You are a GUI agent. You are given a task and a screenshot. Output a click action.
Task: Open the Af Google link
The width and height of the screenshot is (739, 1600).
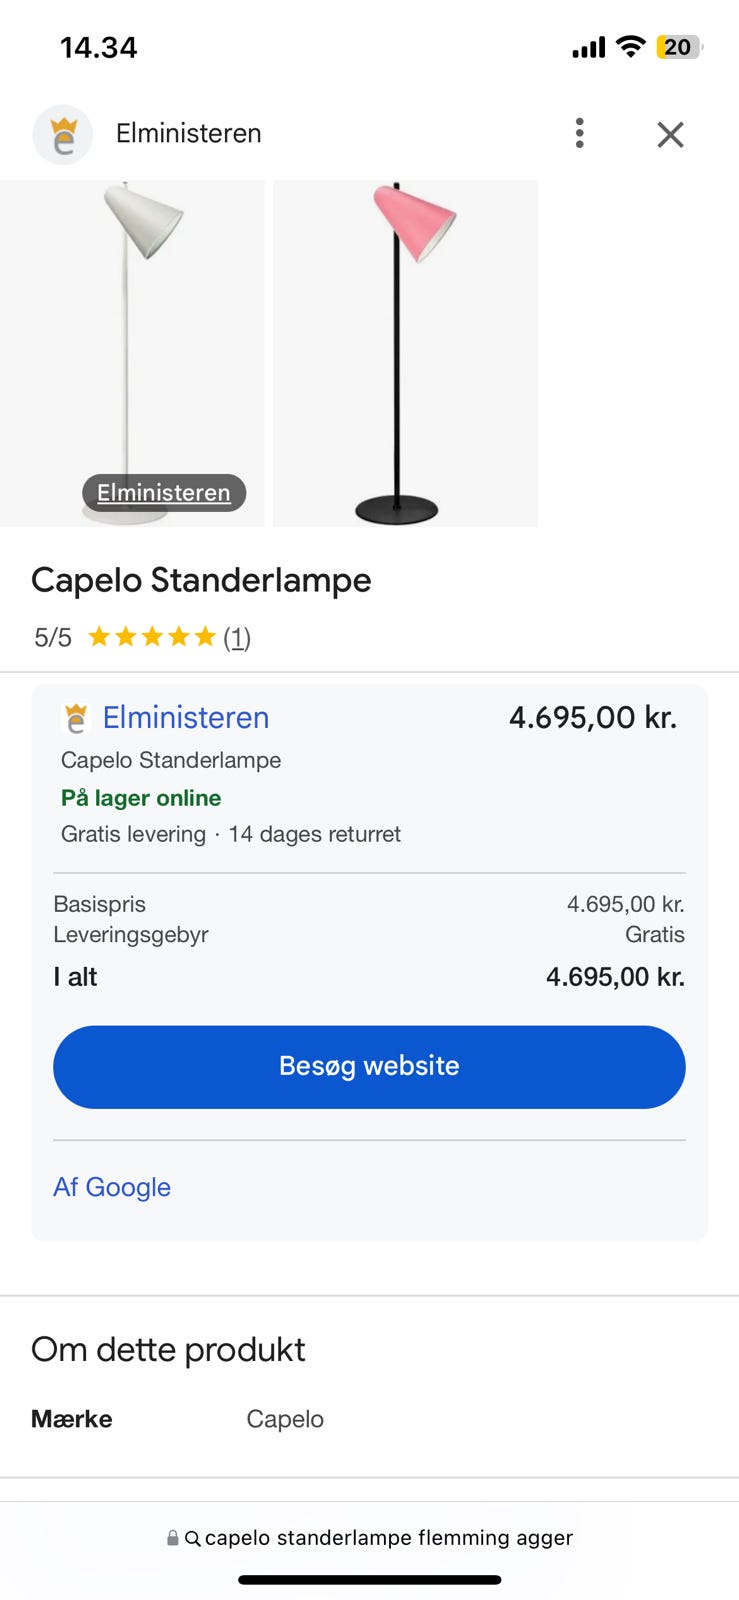(112, 1187)
